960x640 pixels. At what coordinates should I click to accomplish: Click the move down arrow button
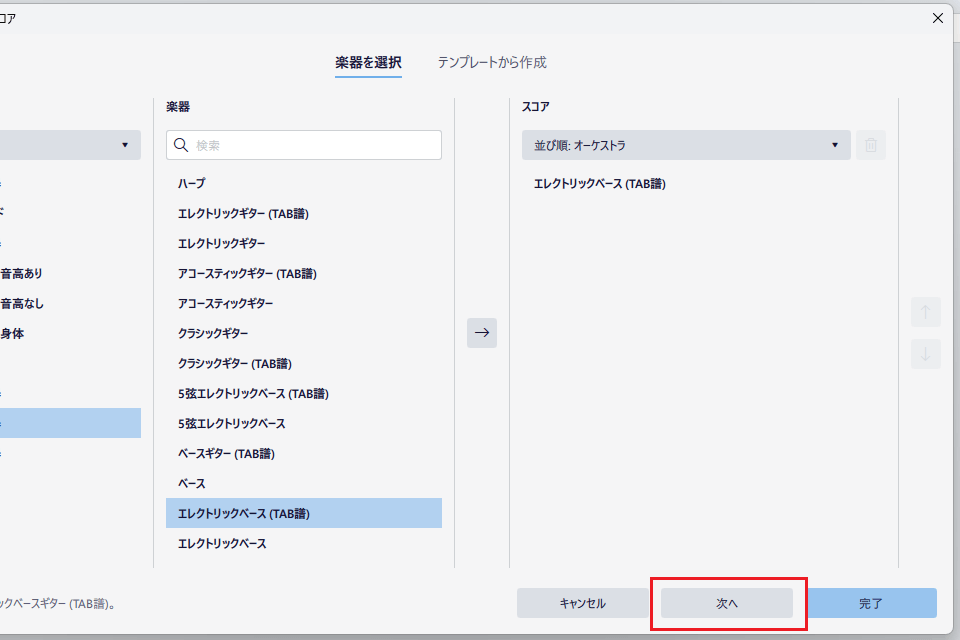pos(925,353)
